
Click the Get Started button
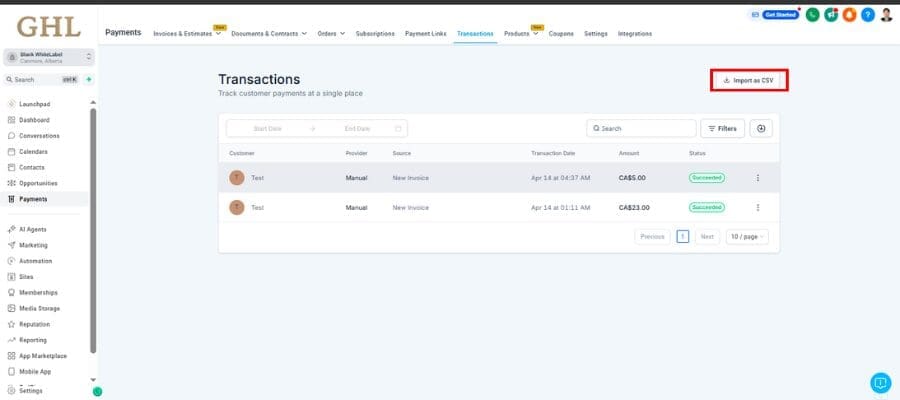pos(781,15)
